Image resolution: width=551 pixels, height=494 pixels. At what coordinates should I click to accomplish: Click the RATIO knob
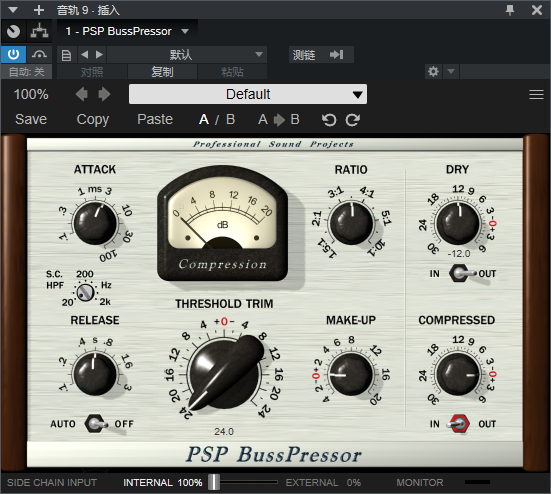(x=351, y=223)
